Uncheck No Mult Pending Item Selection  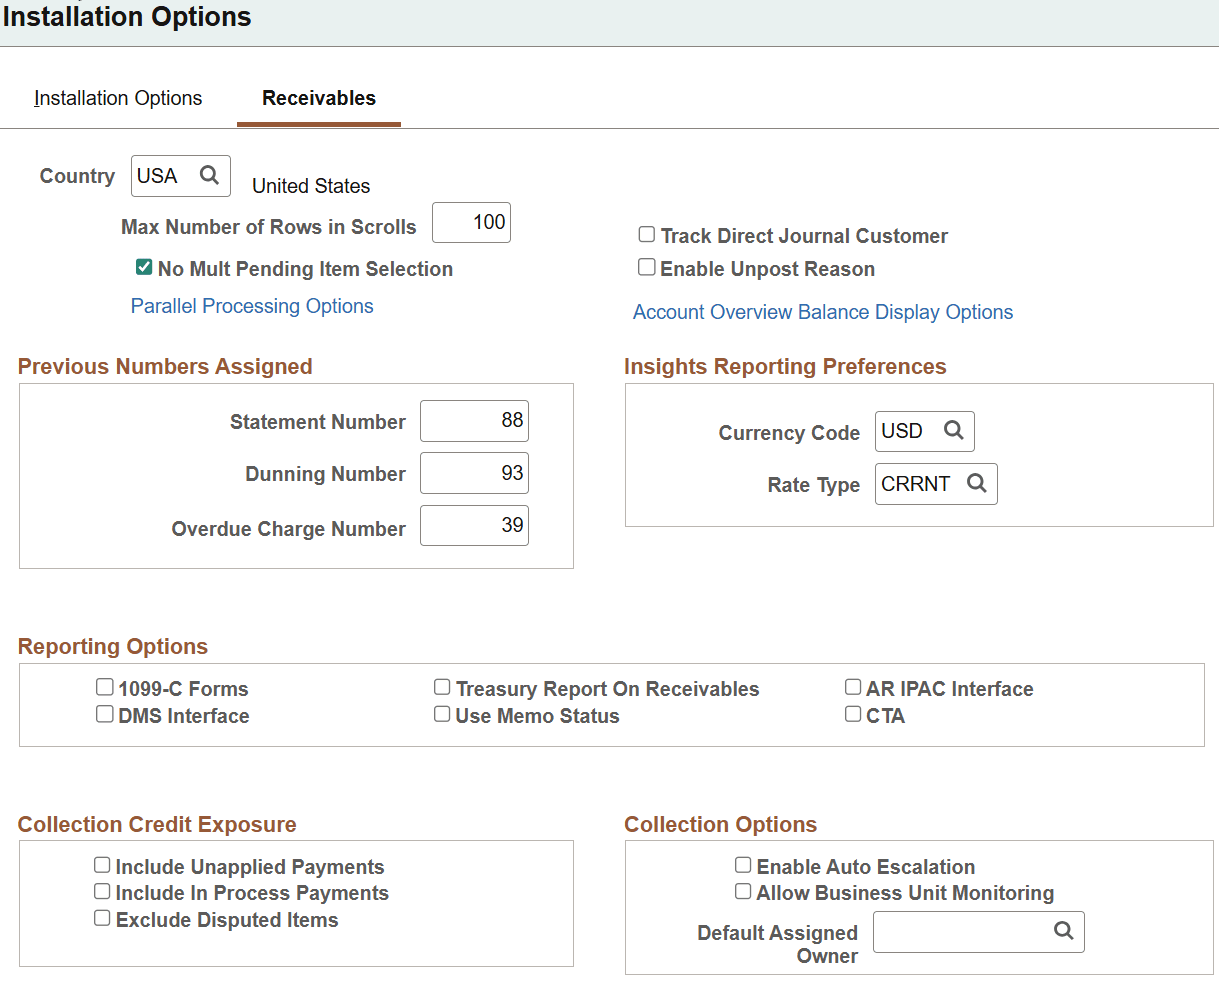click(143, 268)
